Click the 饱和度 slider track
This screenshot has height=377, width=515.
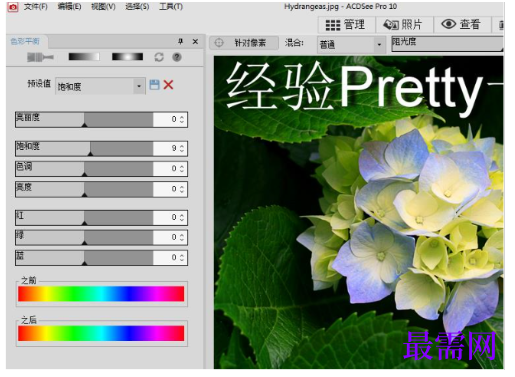[84, 148]
